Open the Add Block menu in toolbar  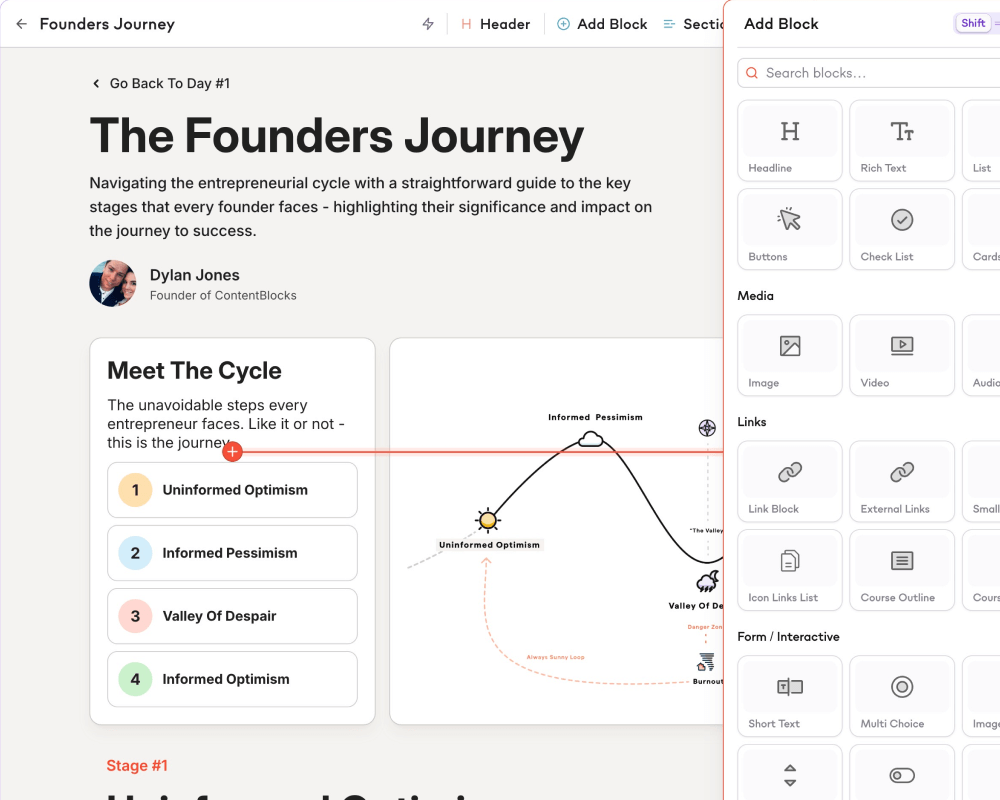pyautogui.click(x=602, y=23)
